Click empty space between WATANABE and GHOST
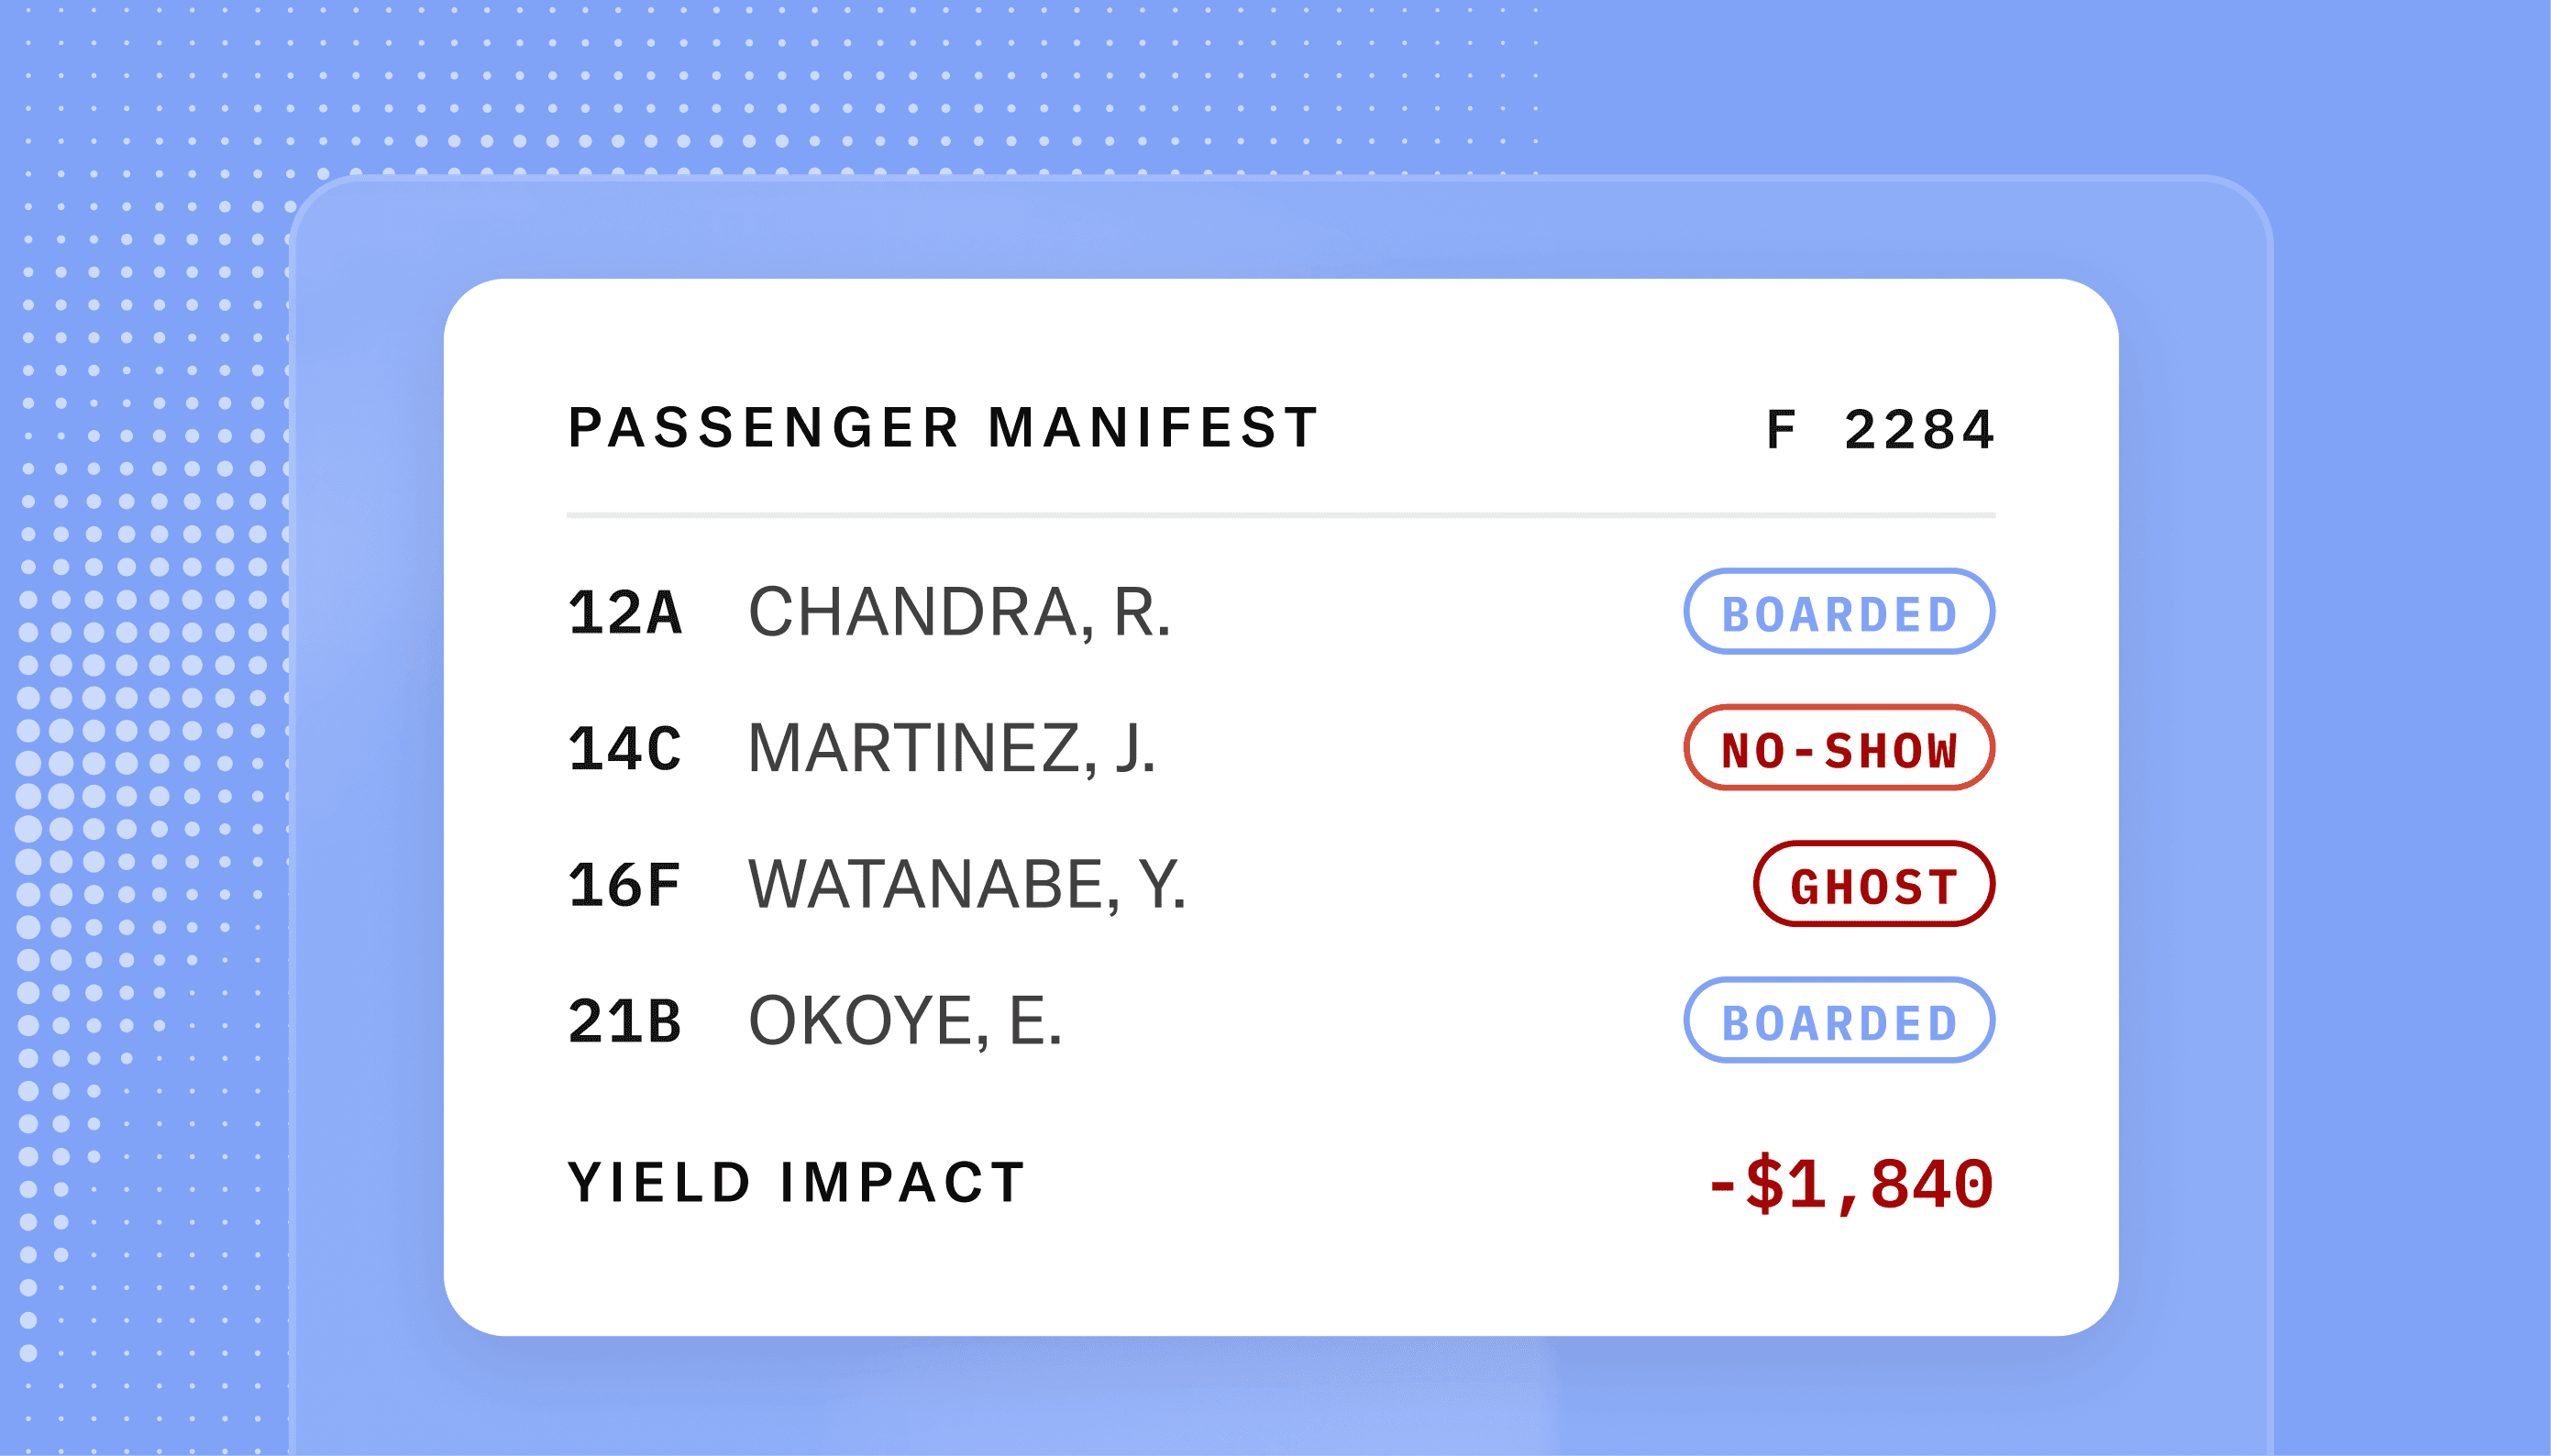Viewport: 2551px width, 1456px height. point(1470,885)
